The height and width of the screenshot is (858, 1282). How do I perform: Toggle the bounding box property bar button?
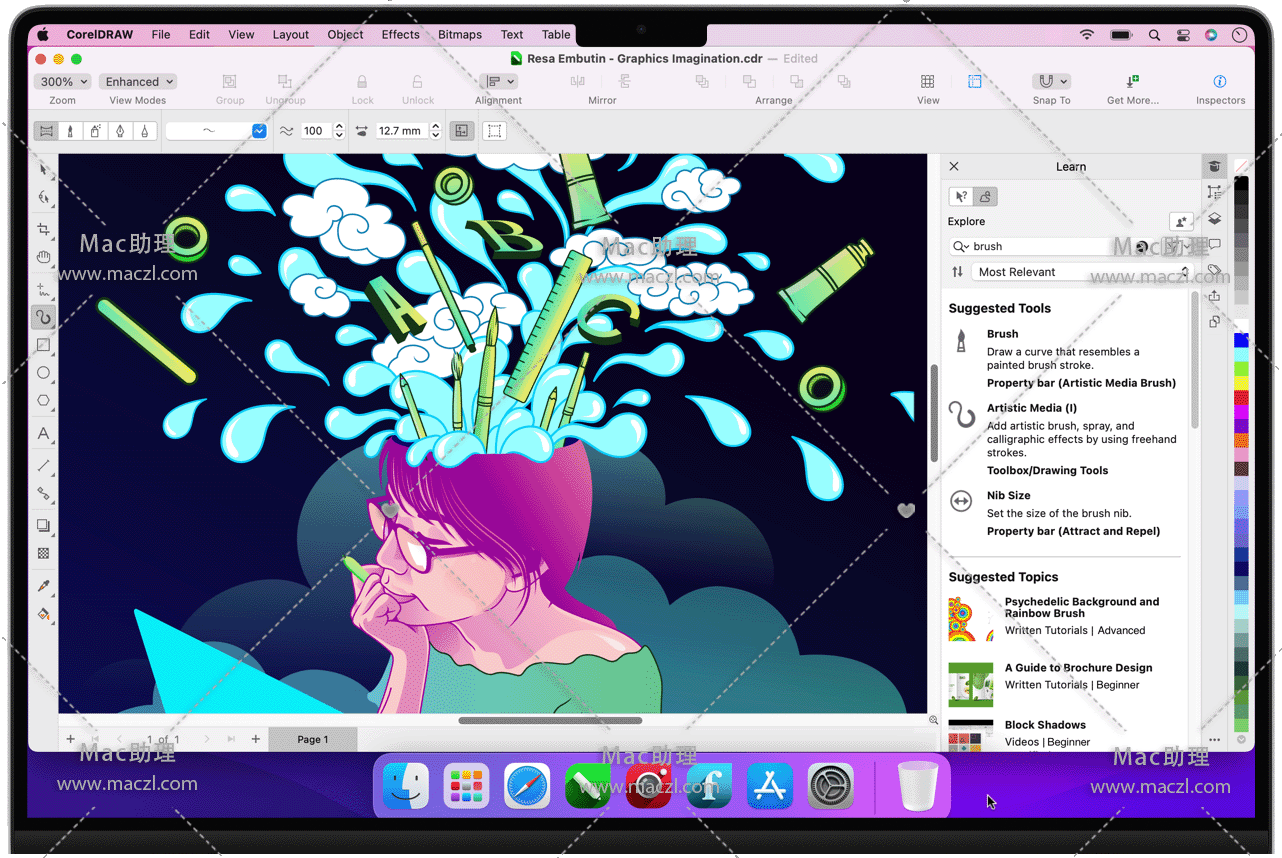click(494, 131)
